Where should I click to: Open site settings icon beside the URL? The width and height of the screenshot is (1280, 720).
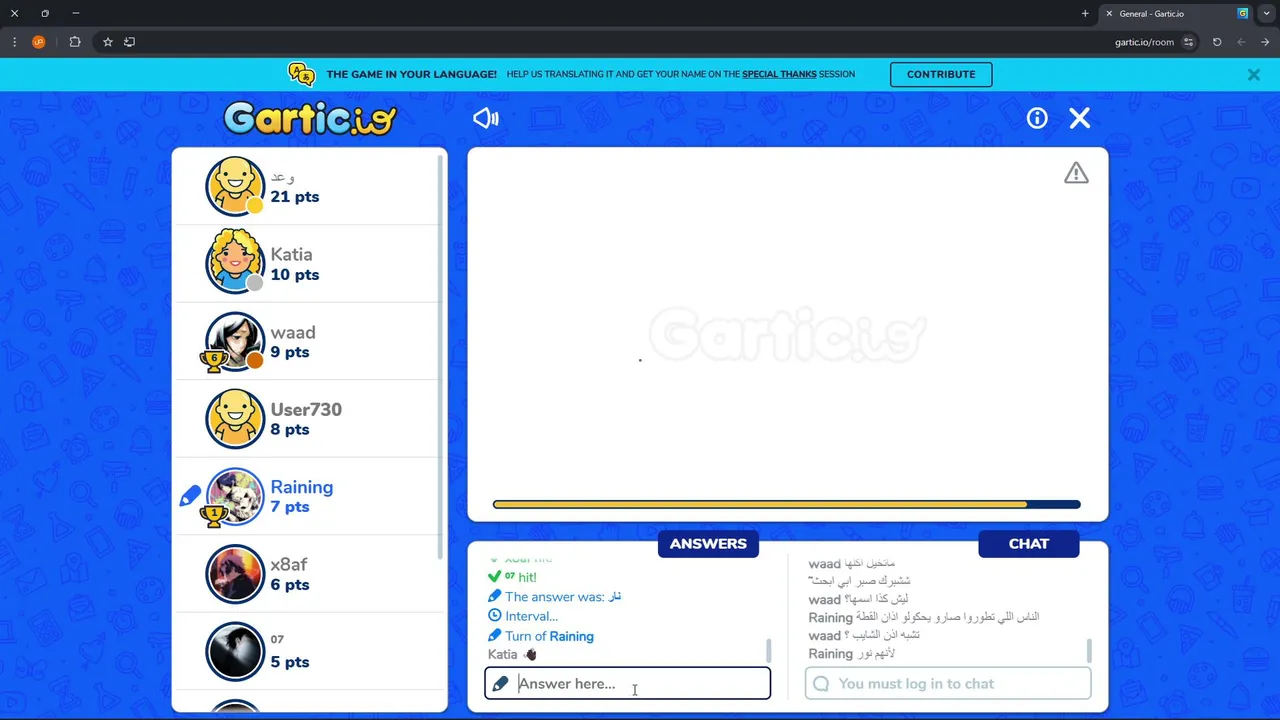[x=1188, y=42]
